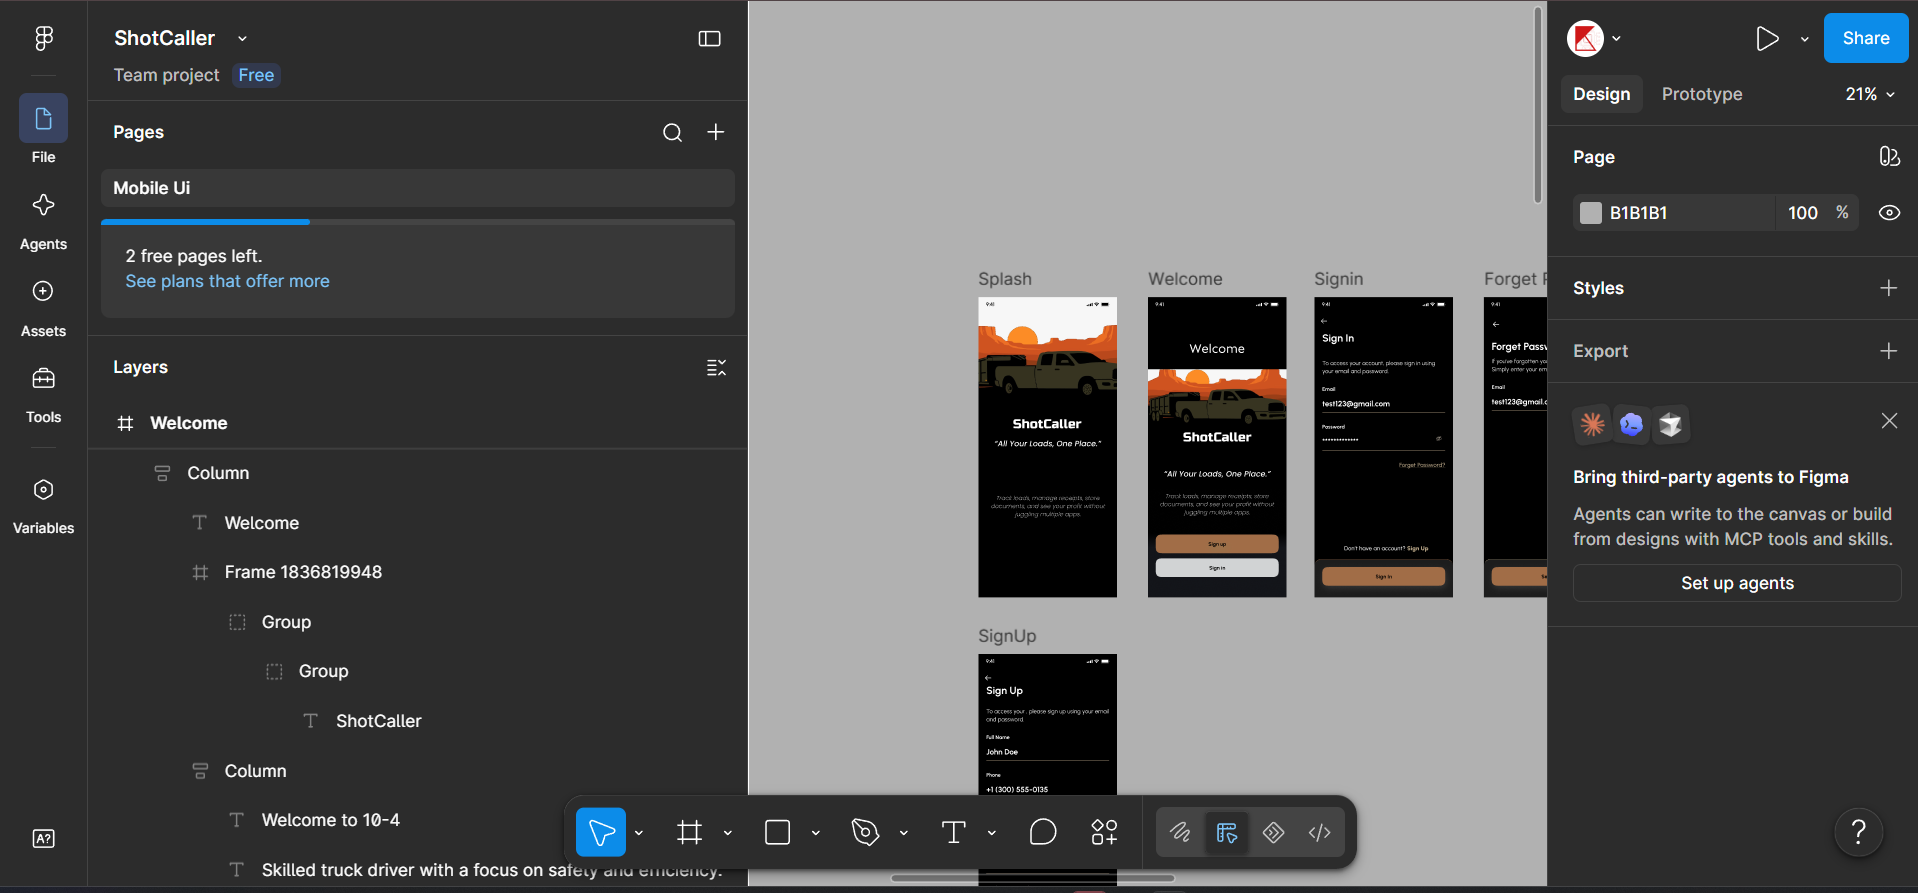Close the third-party agents banner
Viewport: 1918px width, 893px height.
point(1889,421)
